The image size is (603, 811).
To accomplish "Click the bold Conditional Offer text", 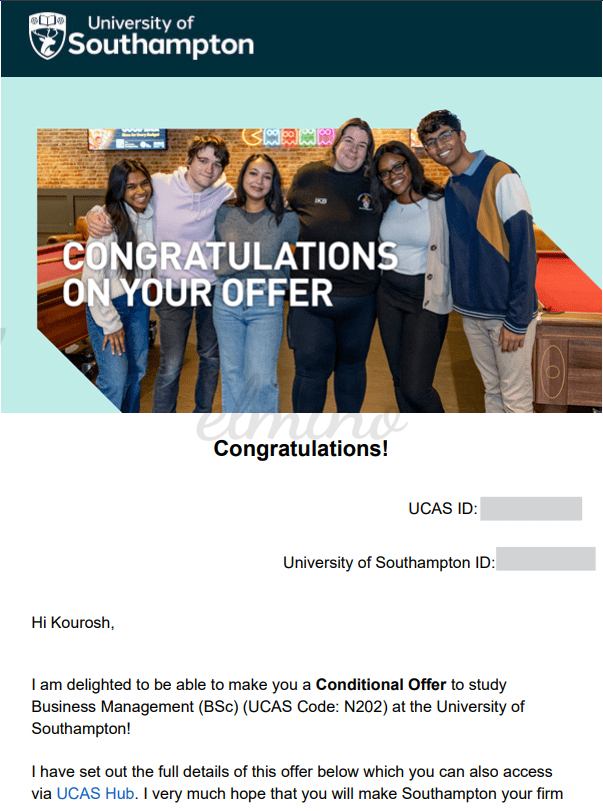I will (381, 684).
